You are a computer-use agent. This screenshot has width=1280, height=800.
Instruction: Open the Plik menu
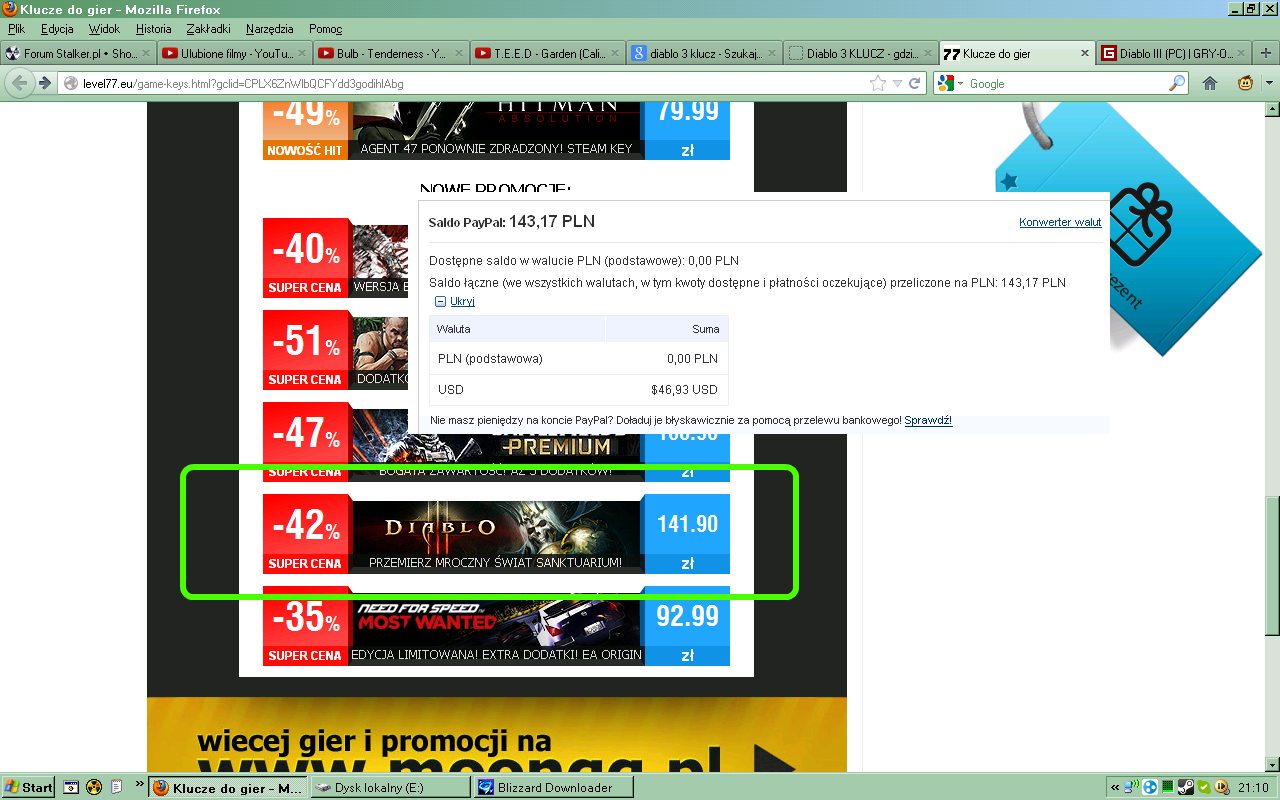click(16, 29)
